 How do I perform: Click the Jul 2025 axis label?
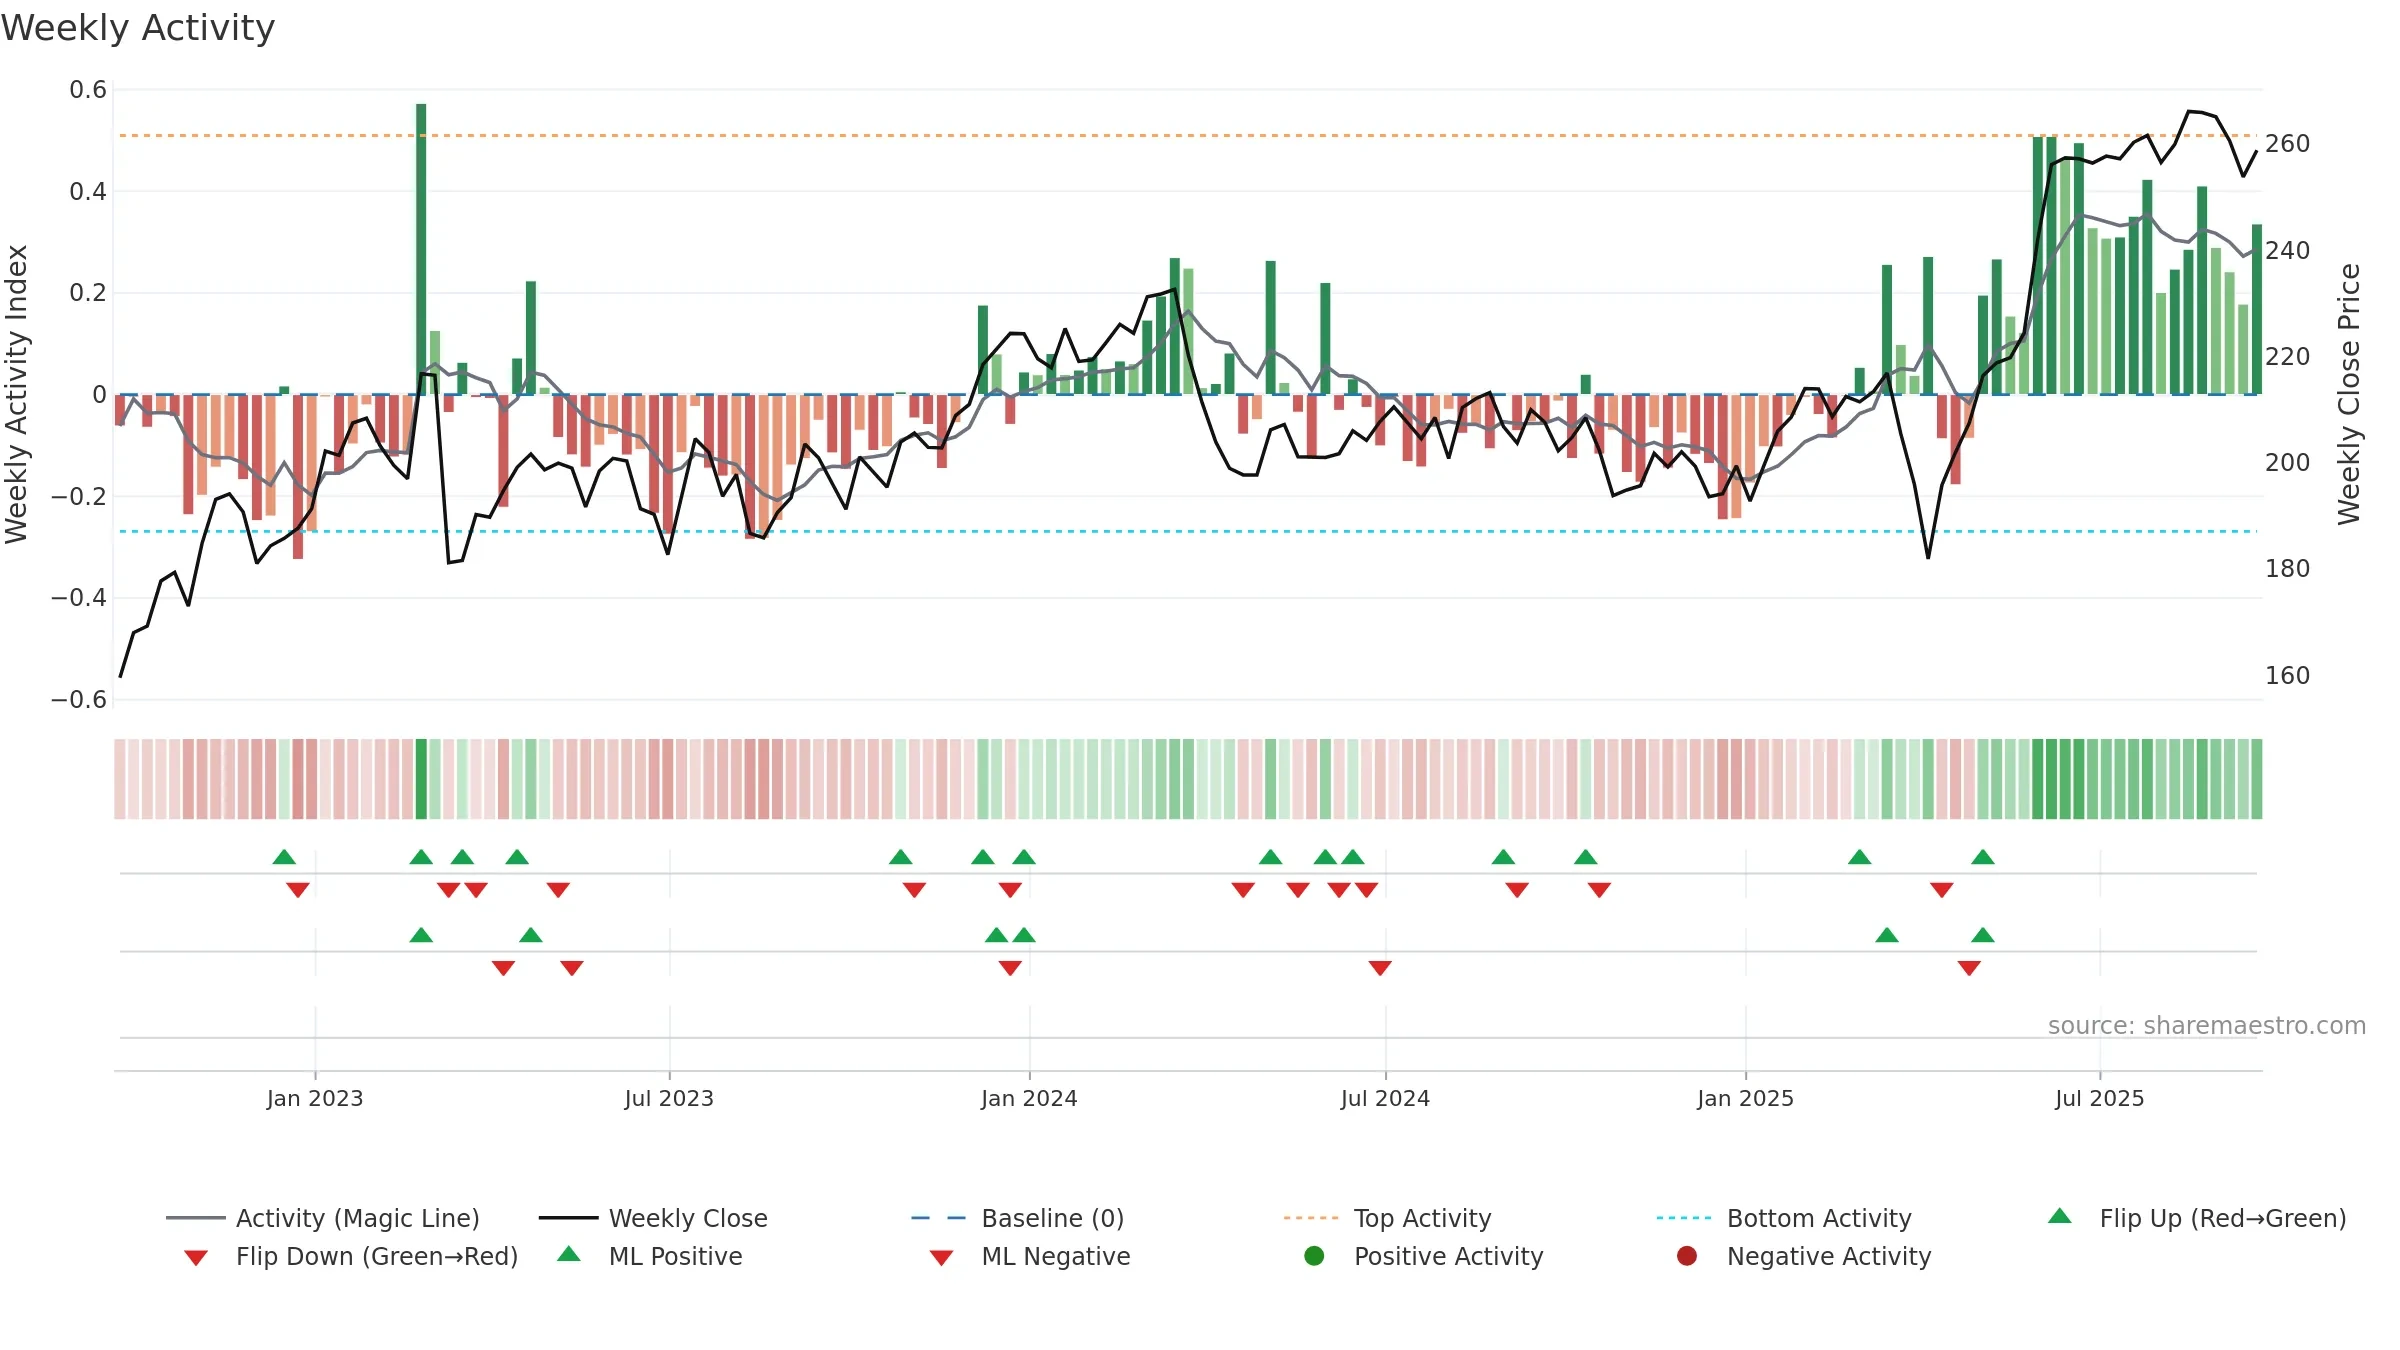pyautogui.click(x=2100, y=1099)
